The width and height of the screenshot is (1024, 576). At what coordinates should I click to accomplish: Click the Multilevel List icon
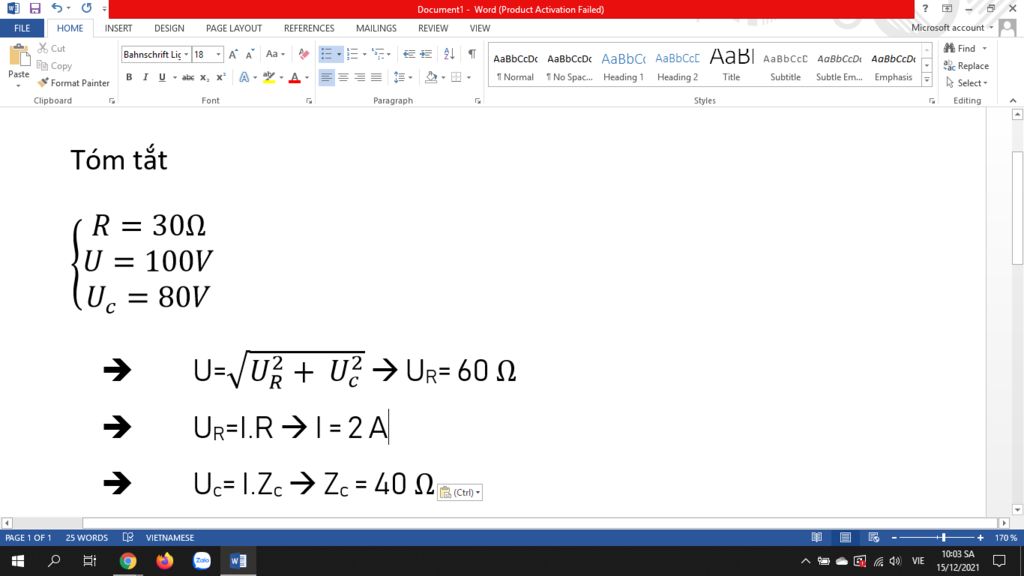click(378, 54)
